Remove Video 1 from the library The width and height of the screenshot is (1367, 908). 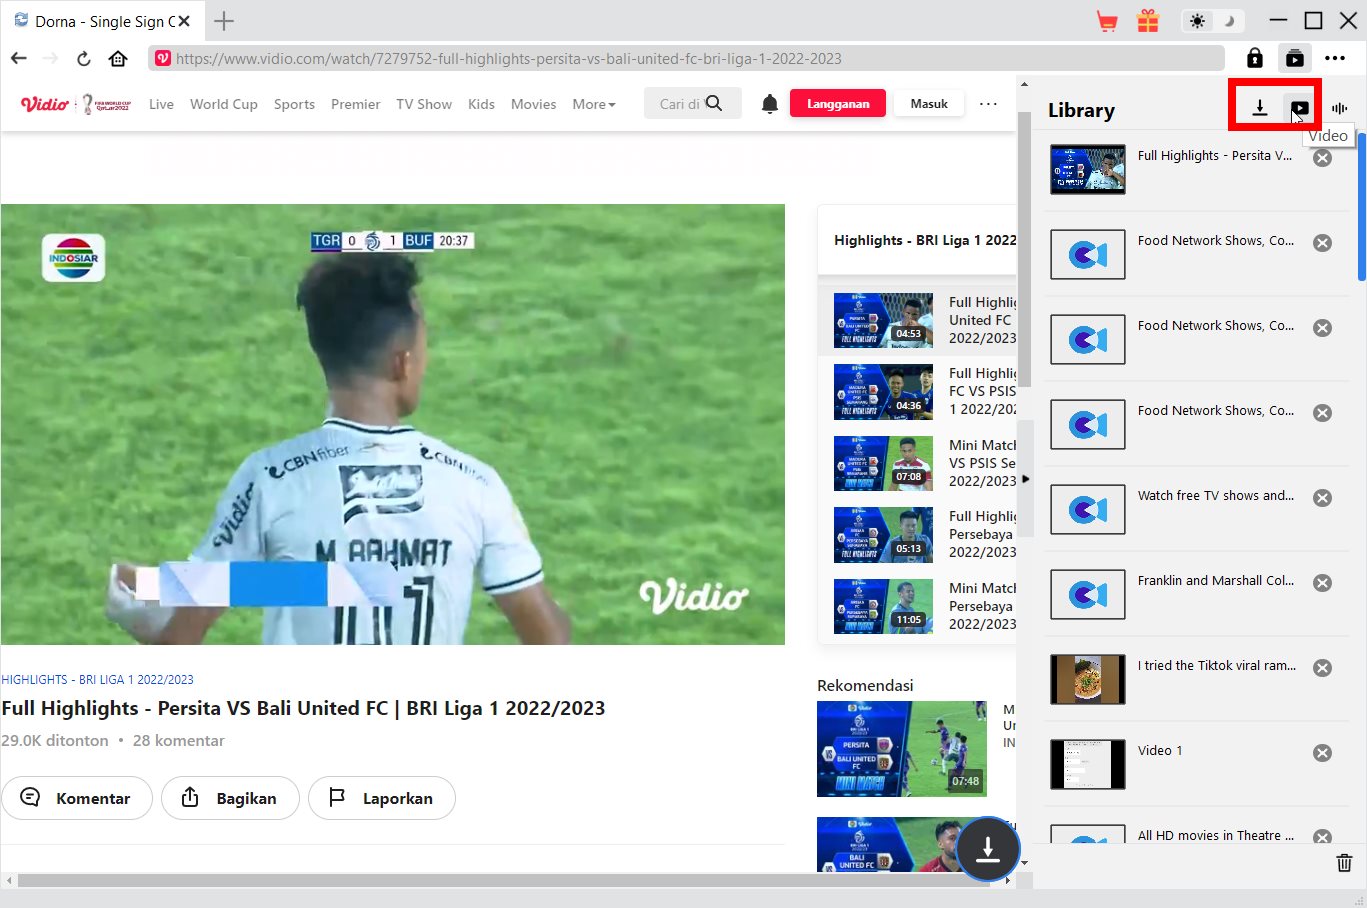tap(1322, 753)
